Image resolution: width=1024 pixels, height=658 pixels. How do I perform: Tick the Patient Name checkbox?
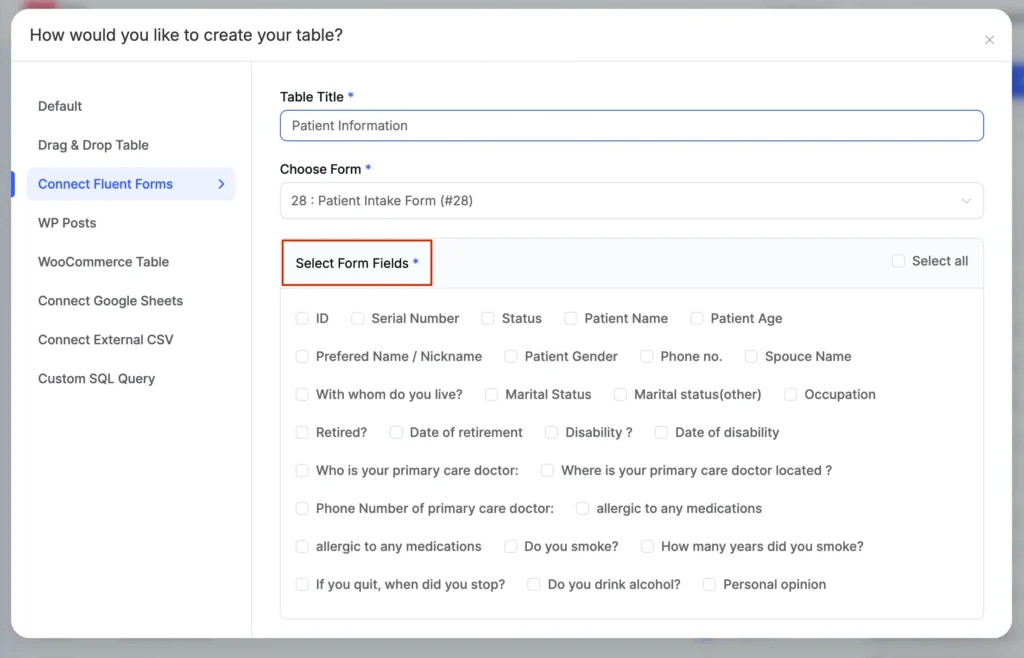[x=571, y=319]
